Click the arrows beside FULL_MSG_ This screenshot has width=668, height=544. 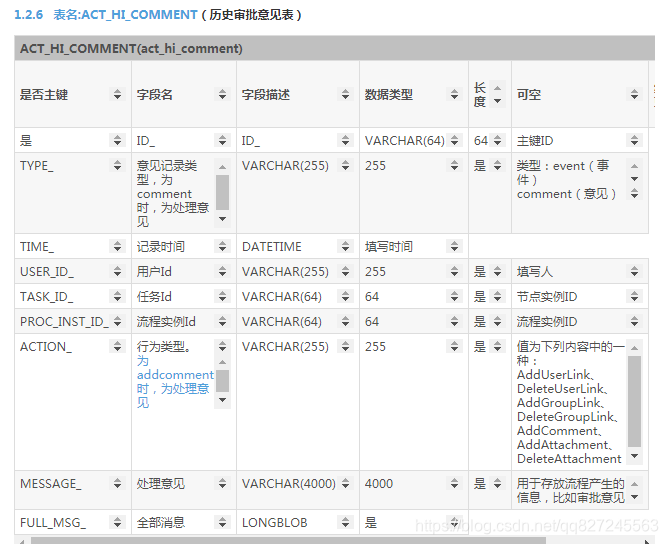(x=118, y=522)
